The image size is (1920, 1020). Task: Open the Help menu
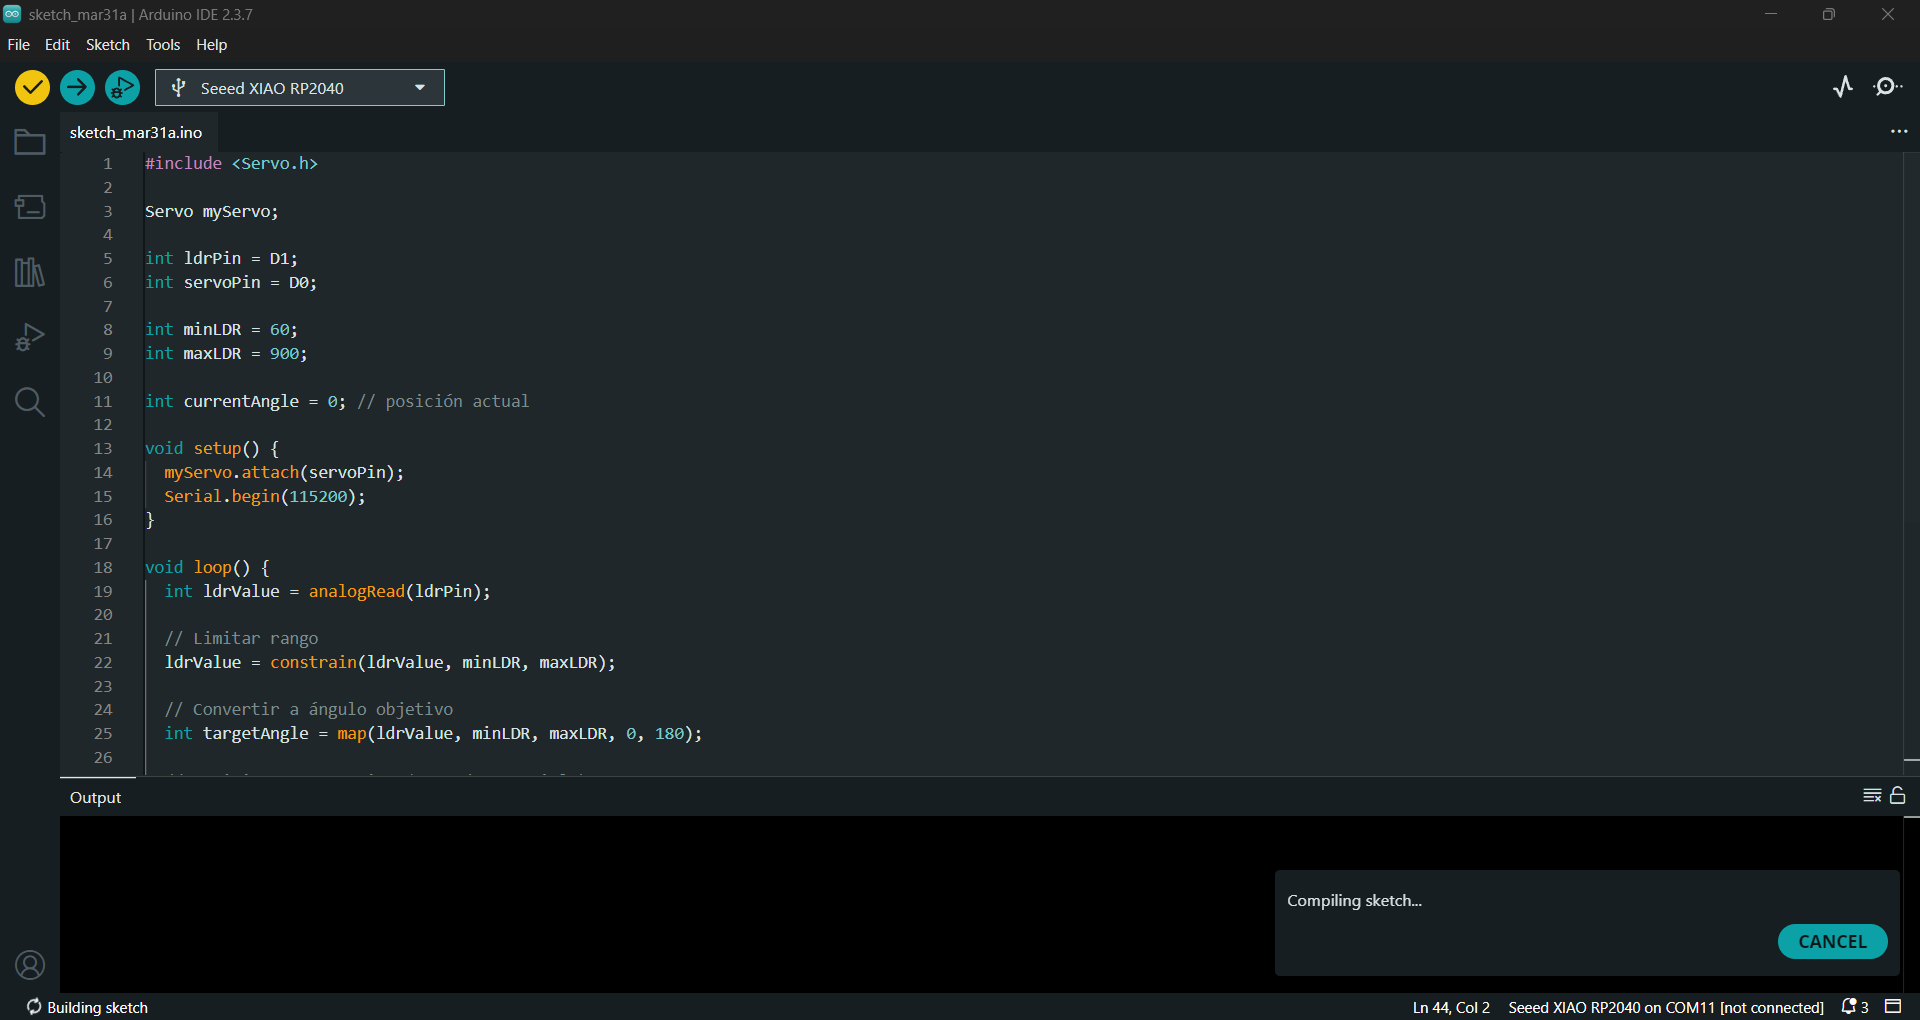[212, 45]
